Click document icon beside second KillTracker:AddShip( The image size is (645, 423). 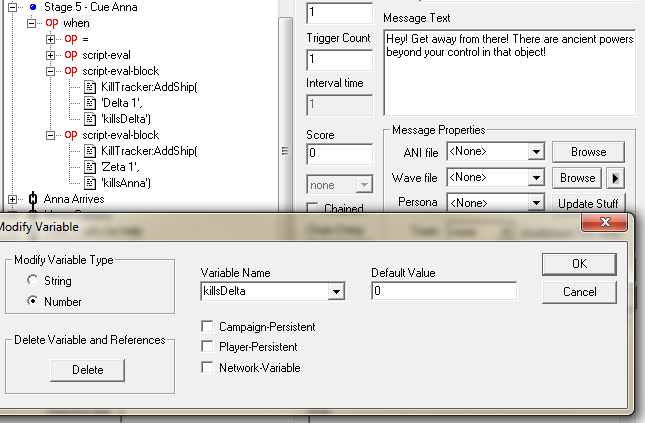(90, 151)
